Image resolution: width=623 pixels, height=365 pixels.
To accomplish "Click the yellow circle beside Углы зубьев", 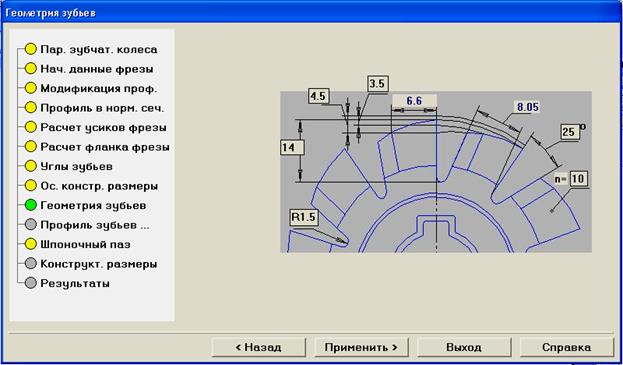I will pos(31,166).
